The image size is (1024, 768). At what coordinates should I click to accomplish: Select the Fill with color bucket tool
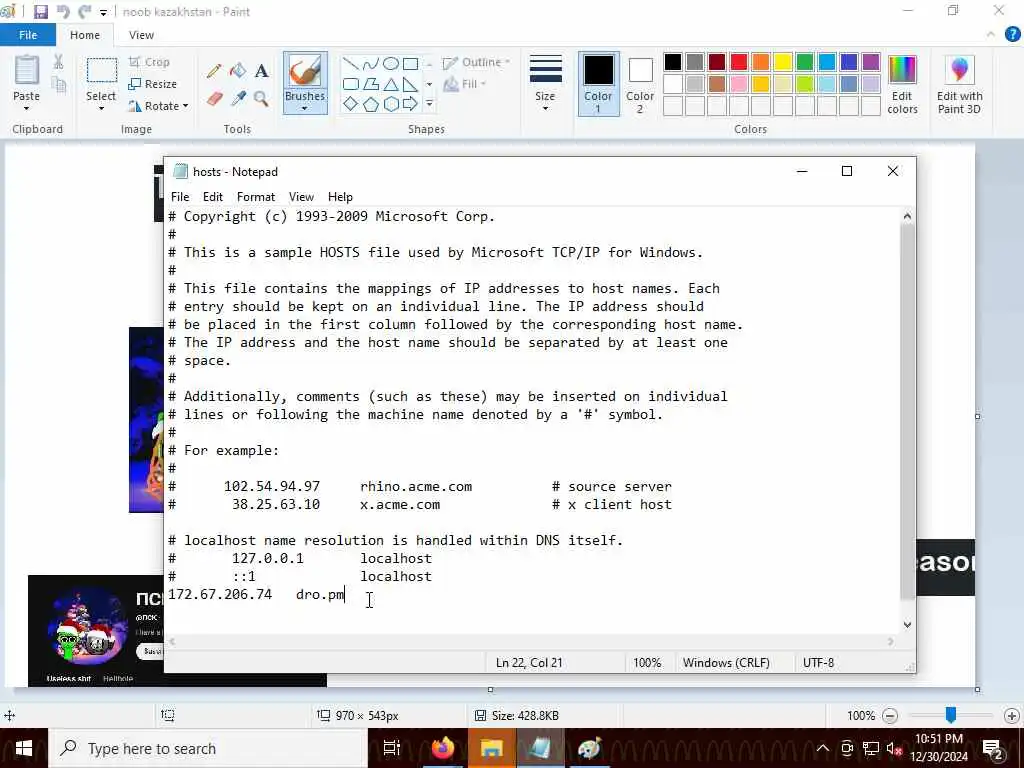click(x=238, y=71)
